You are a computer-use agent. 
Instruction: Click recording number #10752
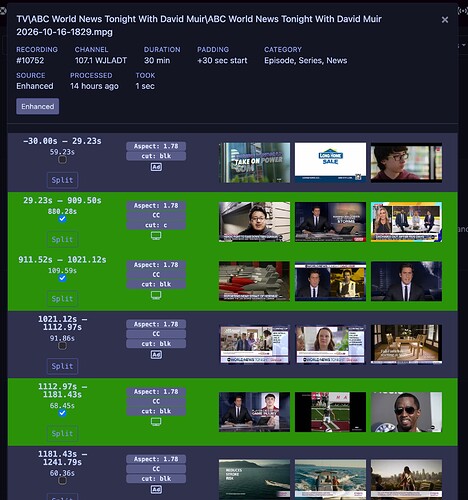pyautogui.click(x=30, y=61)
